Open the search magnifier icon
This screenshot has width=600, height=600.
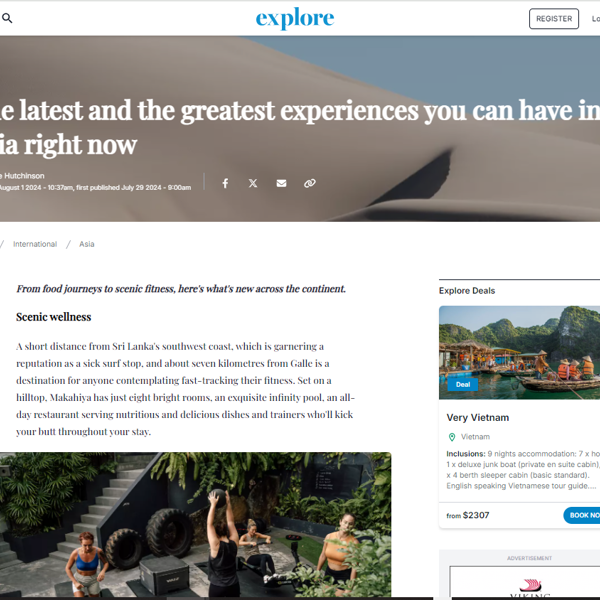7,18
